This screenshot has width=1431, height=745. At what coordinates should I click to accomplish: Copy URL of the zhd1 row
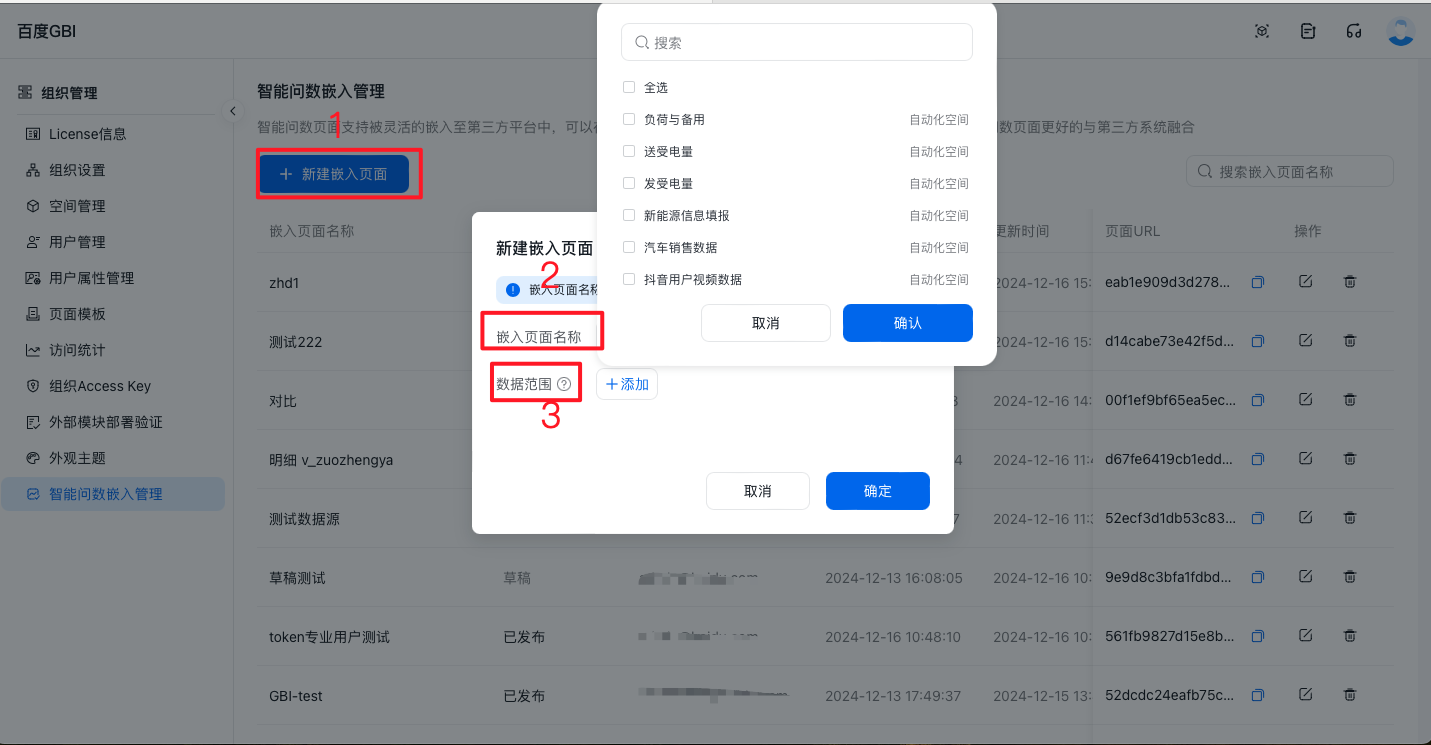point(1259,283)
